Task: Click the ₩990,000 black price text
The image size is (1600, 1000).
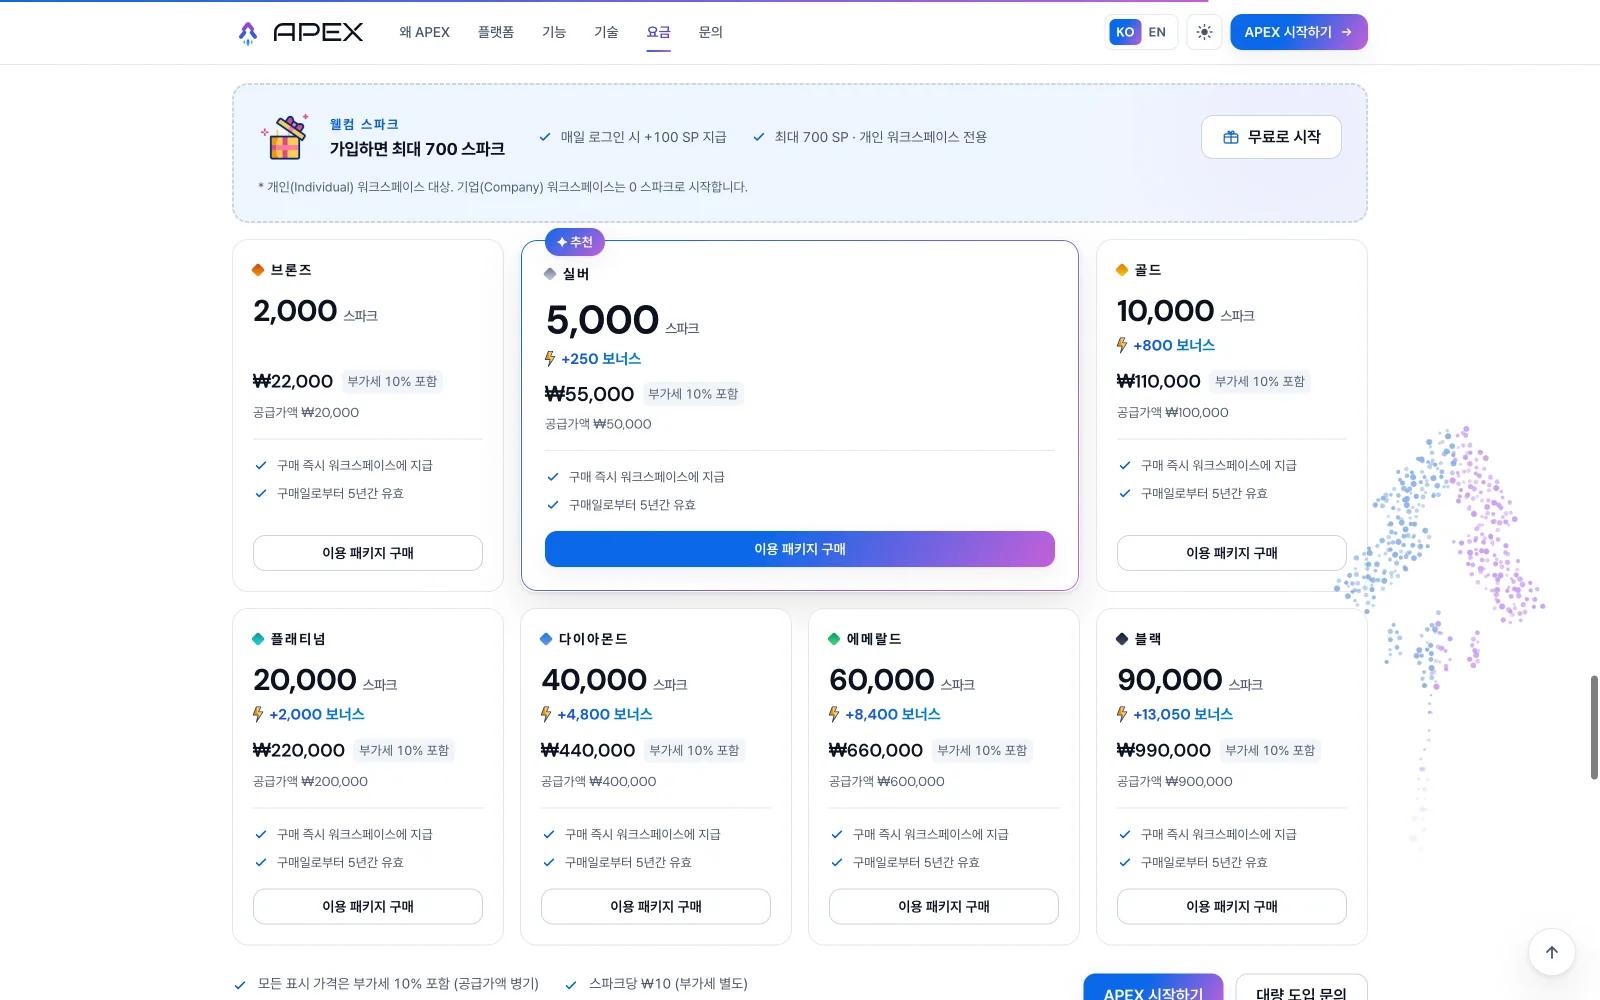Action: point(1163,750)
